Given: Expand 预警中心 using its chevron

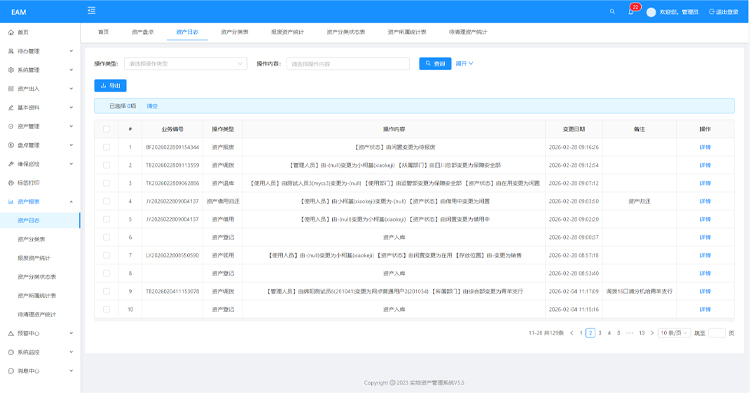Looking at the screenshot, I should [71, 333].
